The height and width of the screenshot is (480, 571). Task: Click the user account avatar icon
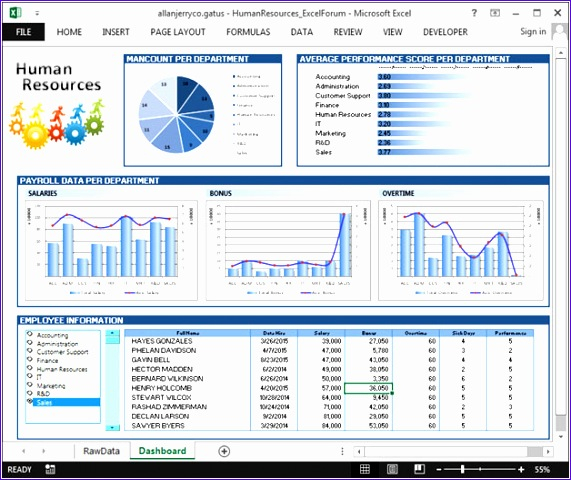[560, 32]
